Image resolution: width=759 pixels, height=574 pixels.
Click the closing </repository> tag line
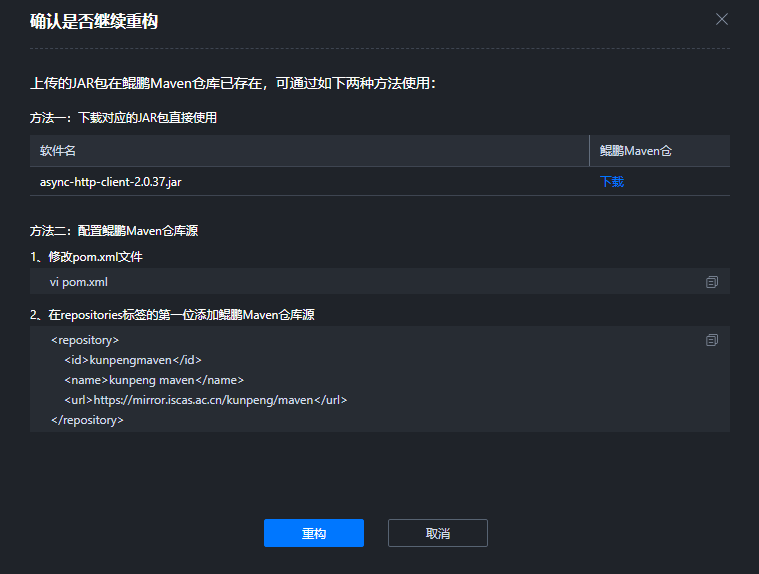click(87, 420)
